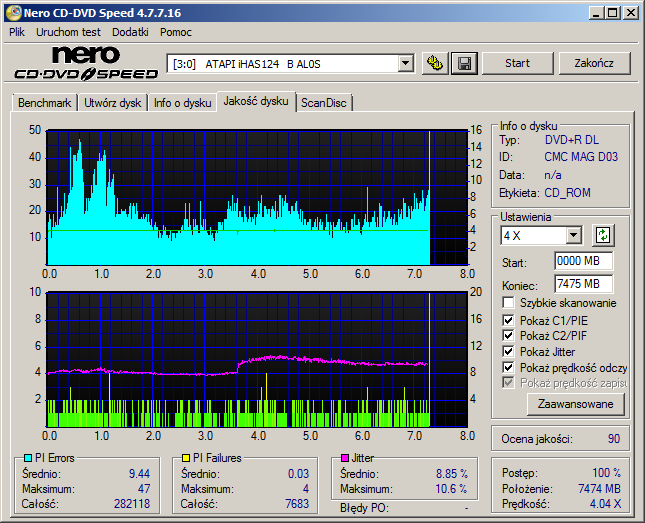Image resolution: width=645 pixels, height=523 pixels.
Task: Click the PI Errors Maksimum value 47
Action: click(144, 489)
